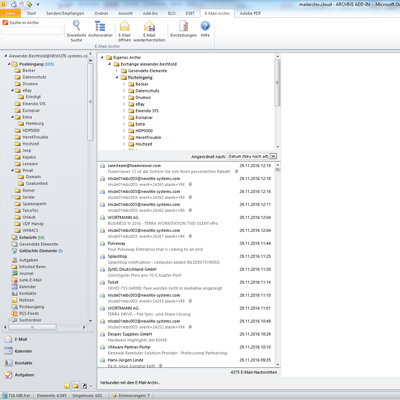Click the Archivordner ribbon icon
The width and height of the screenshot is (400, 400).
[100, 29]
